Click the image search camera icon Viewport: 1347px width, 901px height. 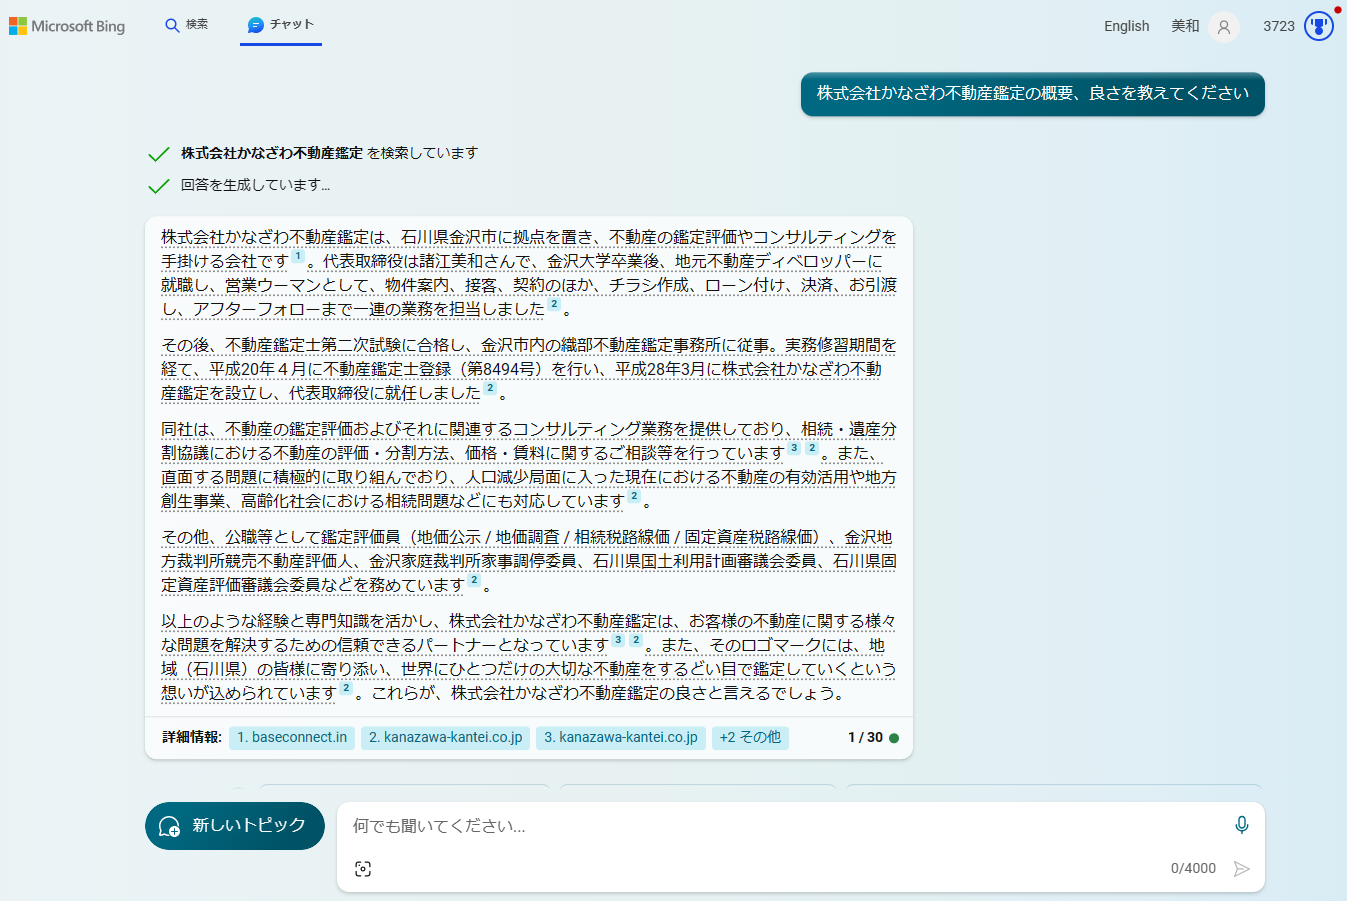pyautogui.click(x=363, y=869)
